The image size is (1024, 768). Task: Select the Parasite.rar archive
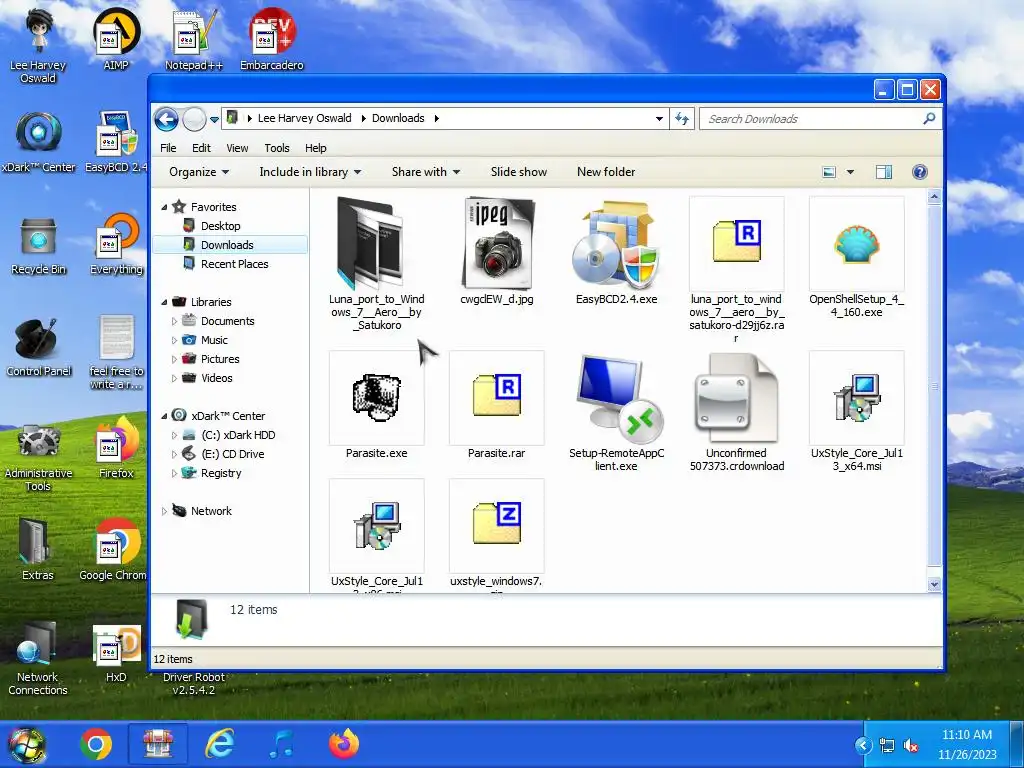coord(496,405)
